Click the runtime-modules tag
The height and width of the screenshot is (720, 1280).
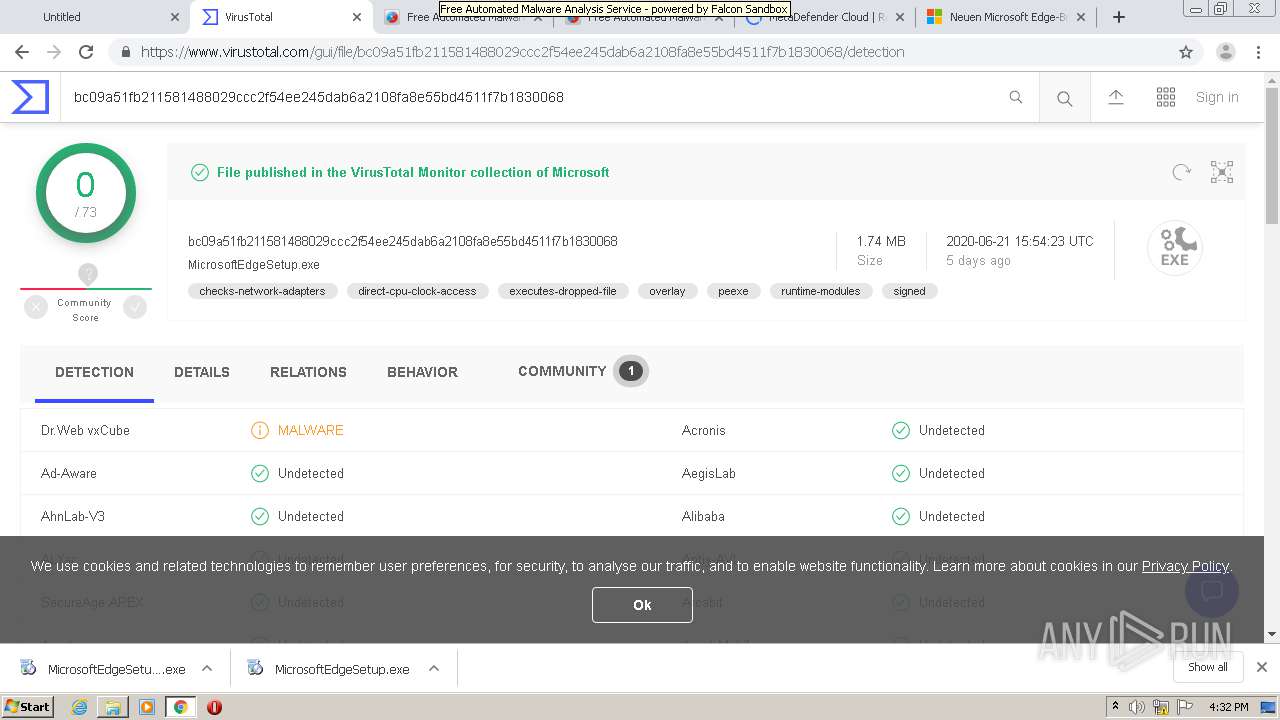coord(821,291)
